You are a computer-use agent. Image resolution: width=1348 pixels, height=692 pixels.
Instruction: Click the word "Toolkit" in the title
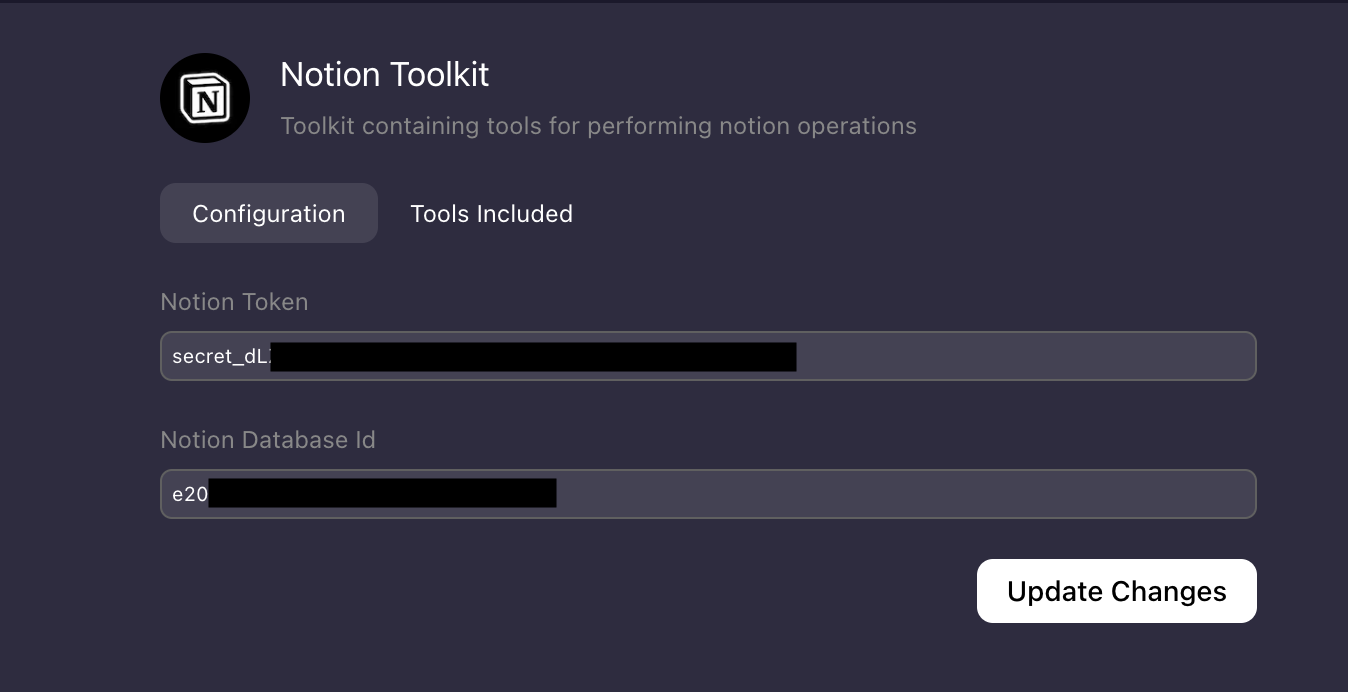(440, 75)
